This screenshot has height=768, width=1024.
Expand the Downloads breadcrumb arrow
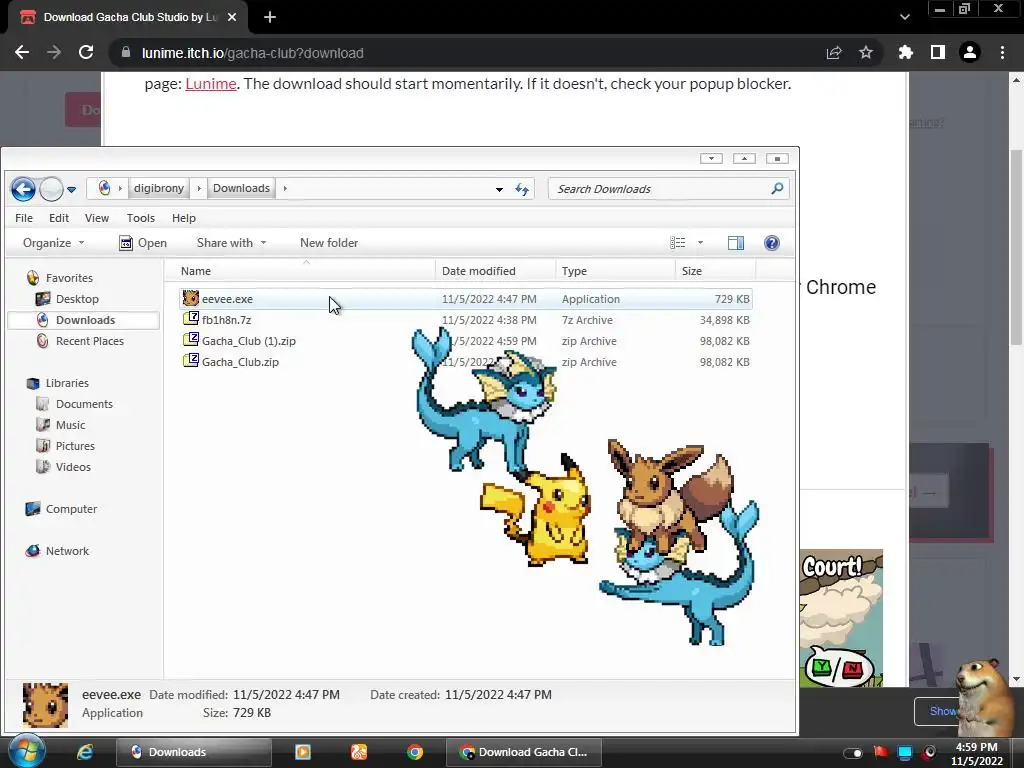(285, 188)
